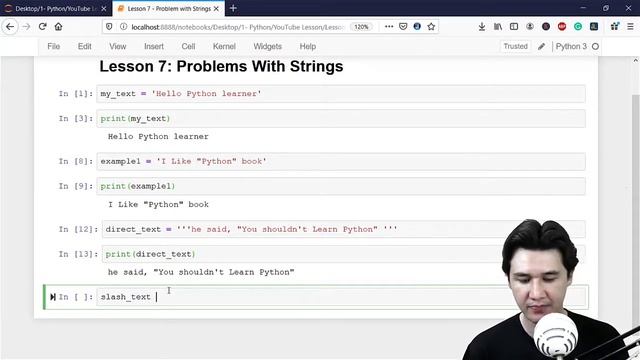Click the 'he said' output line
The height and width of the screenshot is (360, 640).
[201, 272]
